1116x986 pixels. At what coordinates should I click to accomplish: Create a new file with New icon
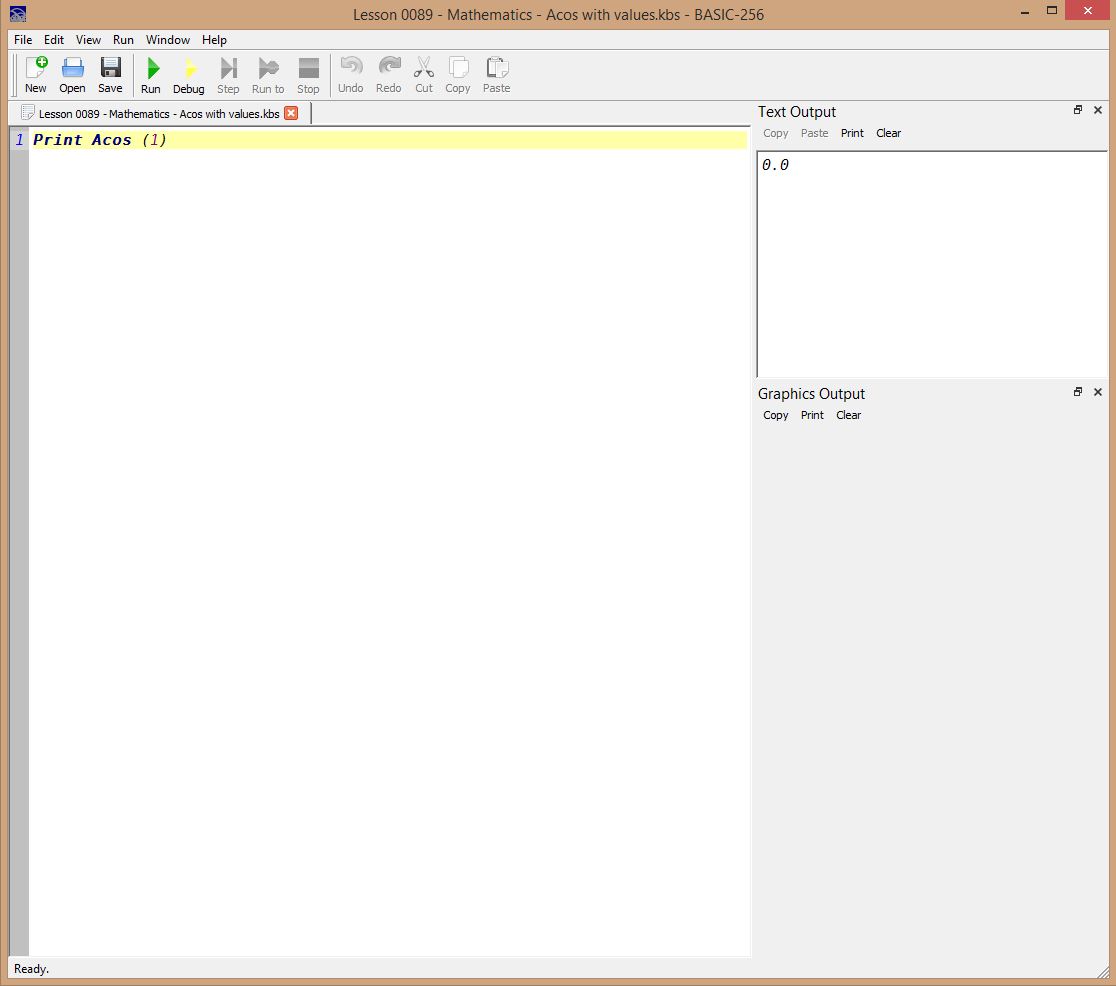pyautogui.click(x=36, y=75)
